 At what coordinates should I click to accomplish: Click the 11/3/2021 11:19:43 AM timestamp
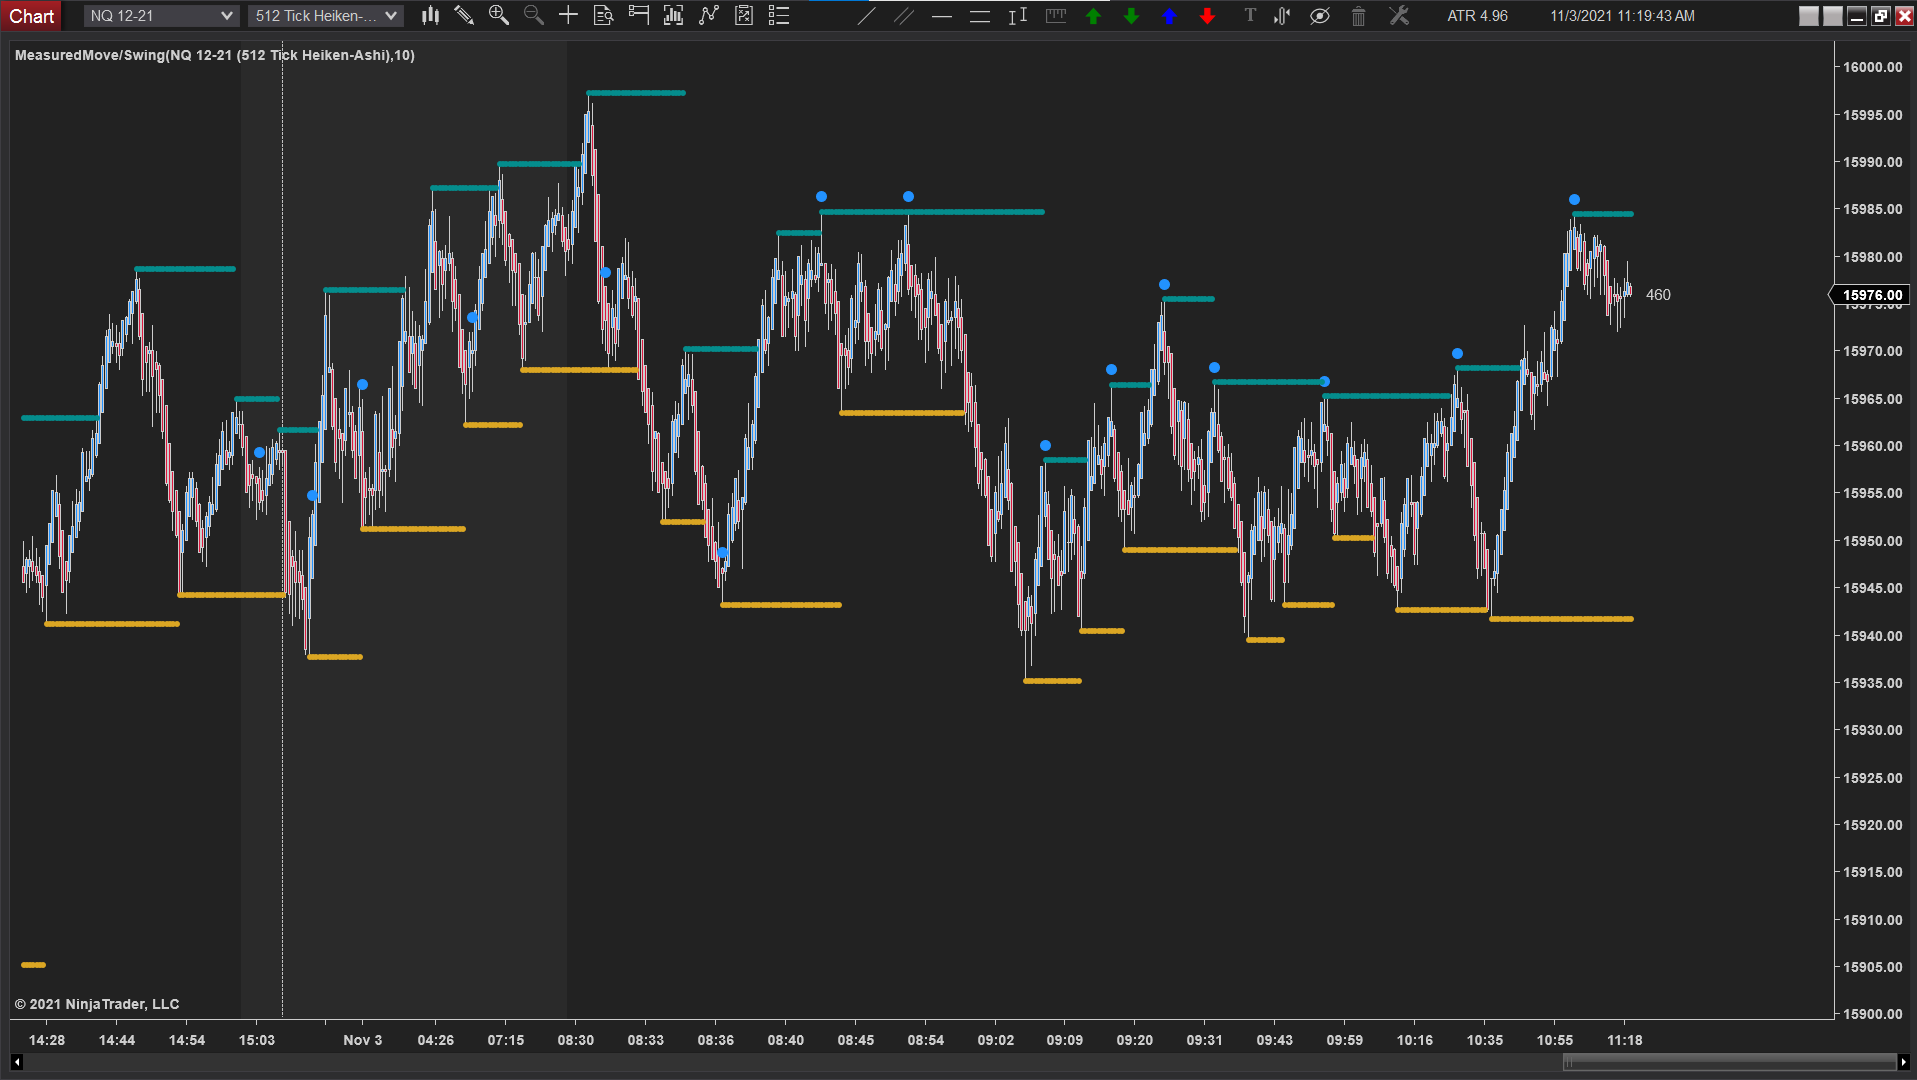click(1622, 16)
